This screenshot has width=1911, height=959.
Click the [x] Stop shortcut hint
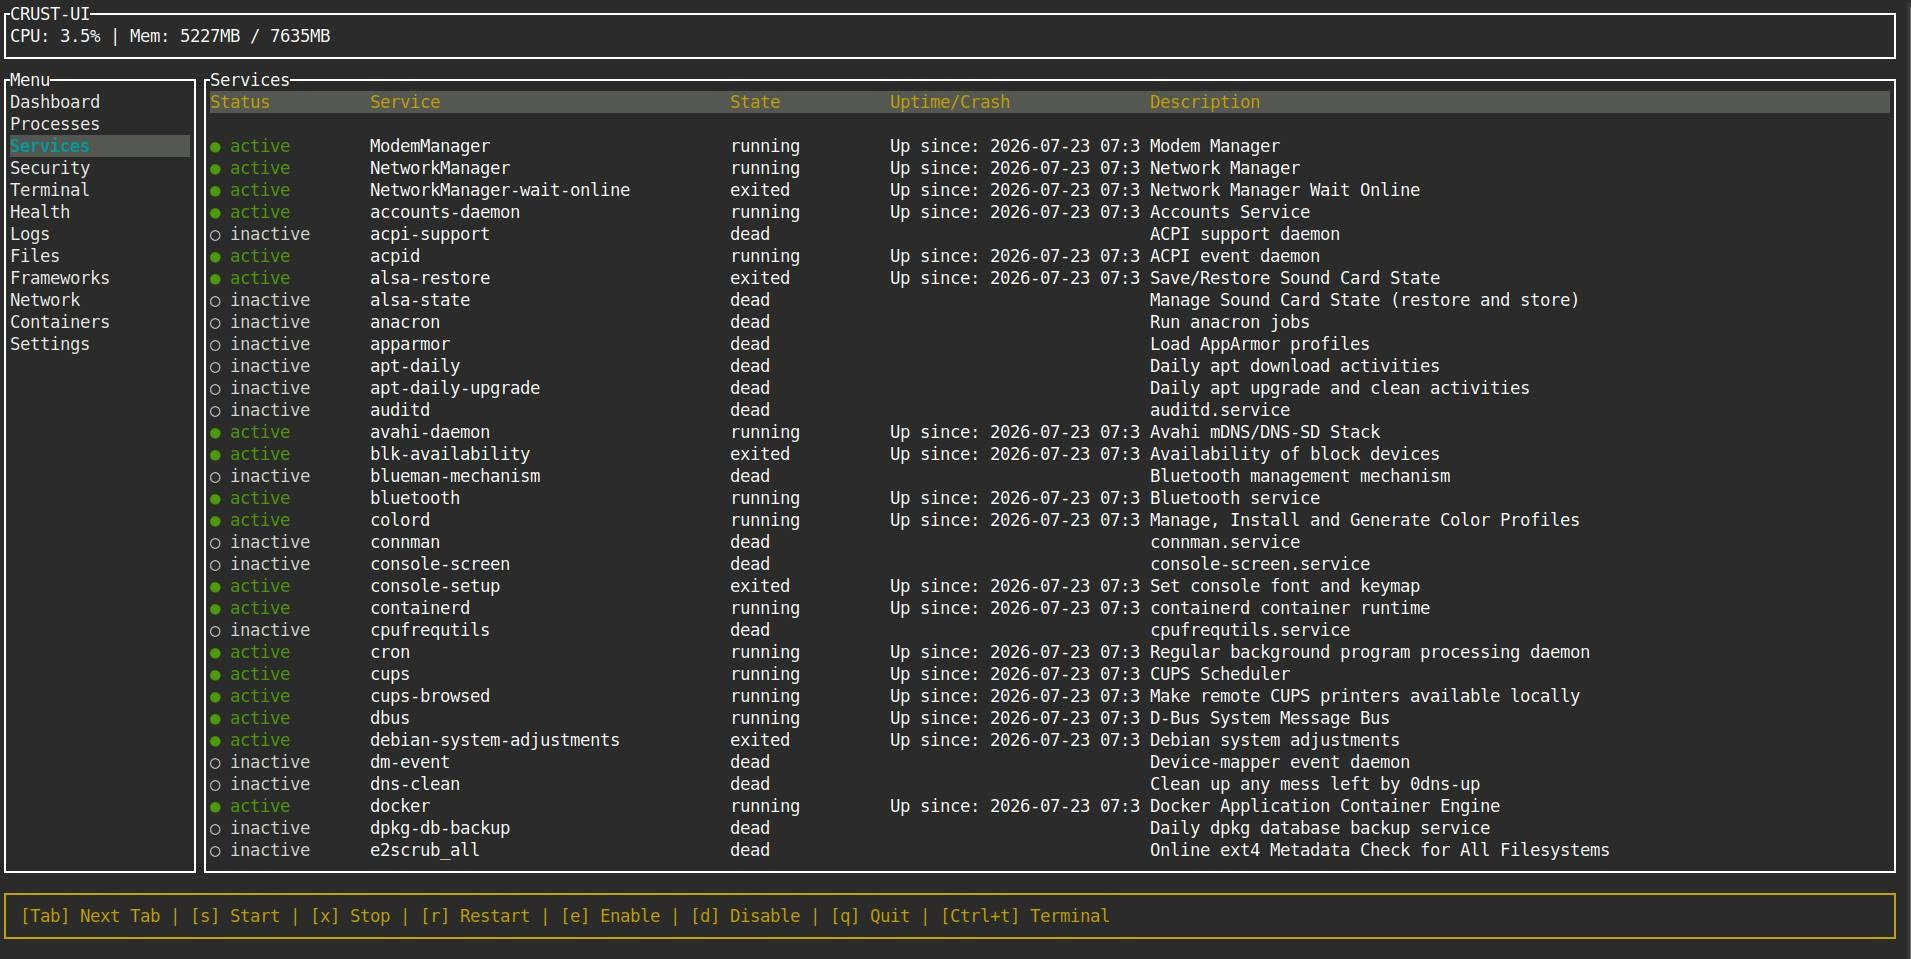click(350, 916)
